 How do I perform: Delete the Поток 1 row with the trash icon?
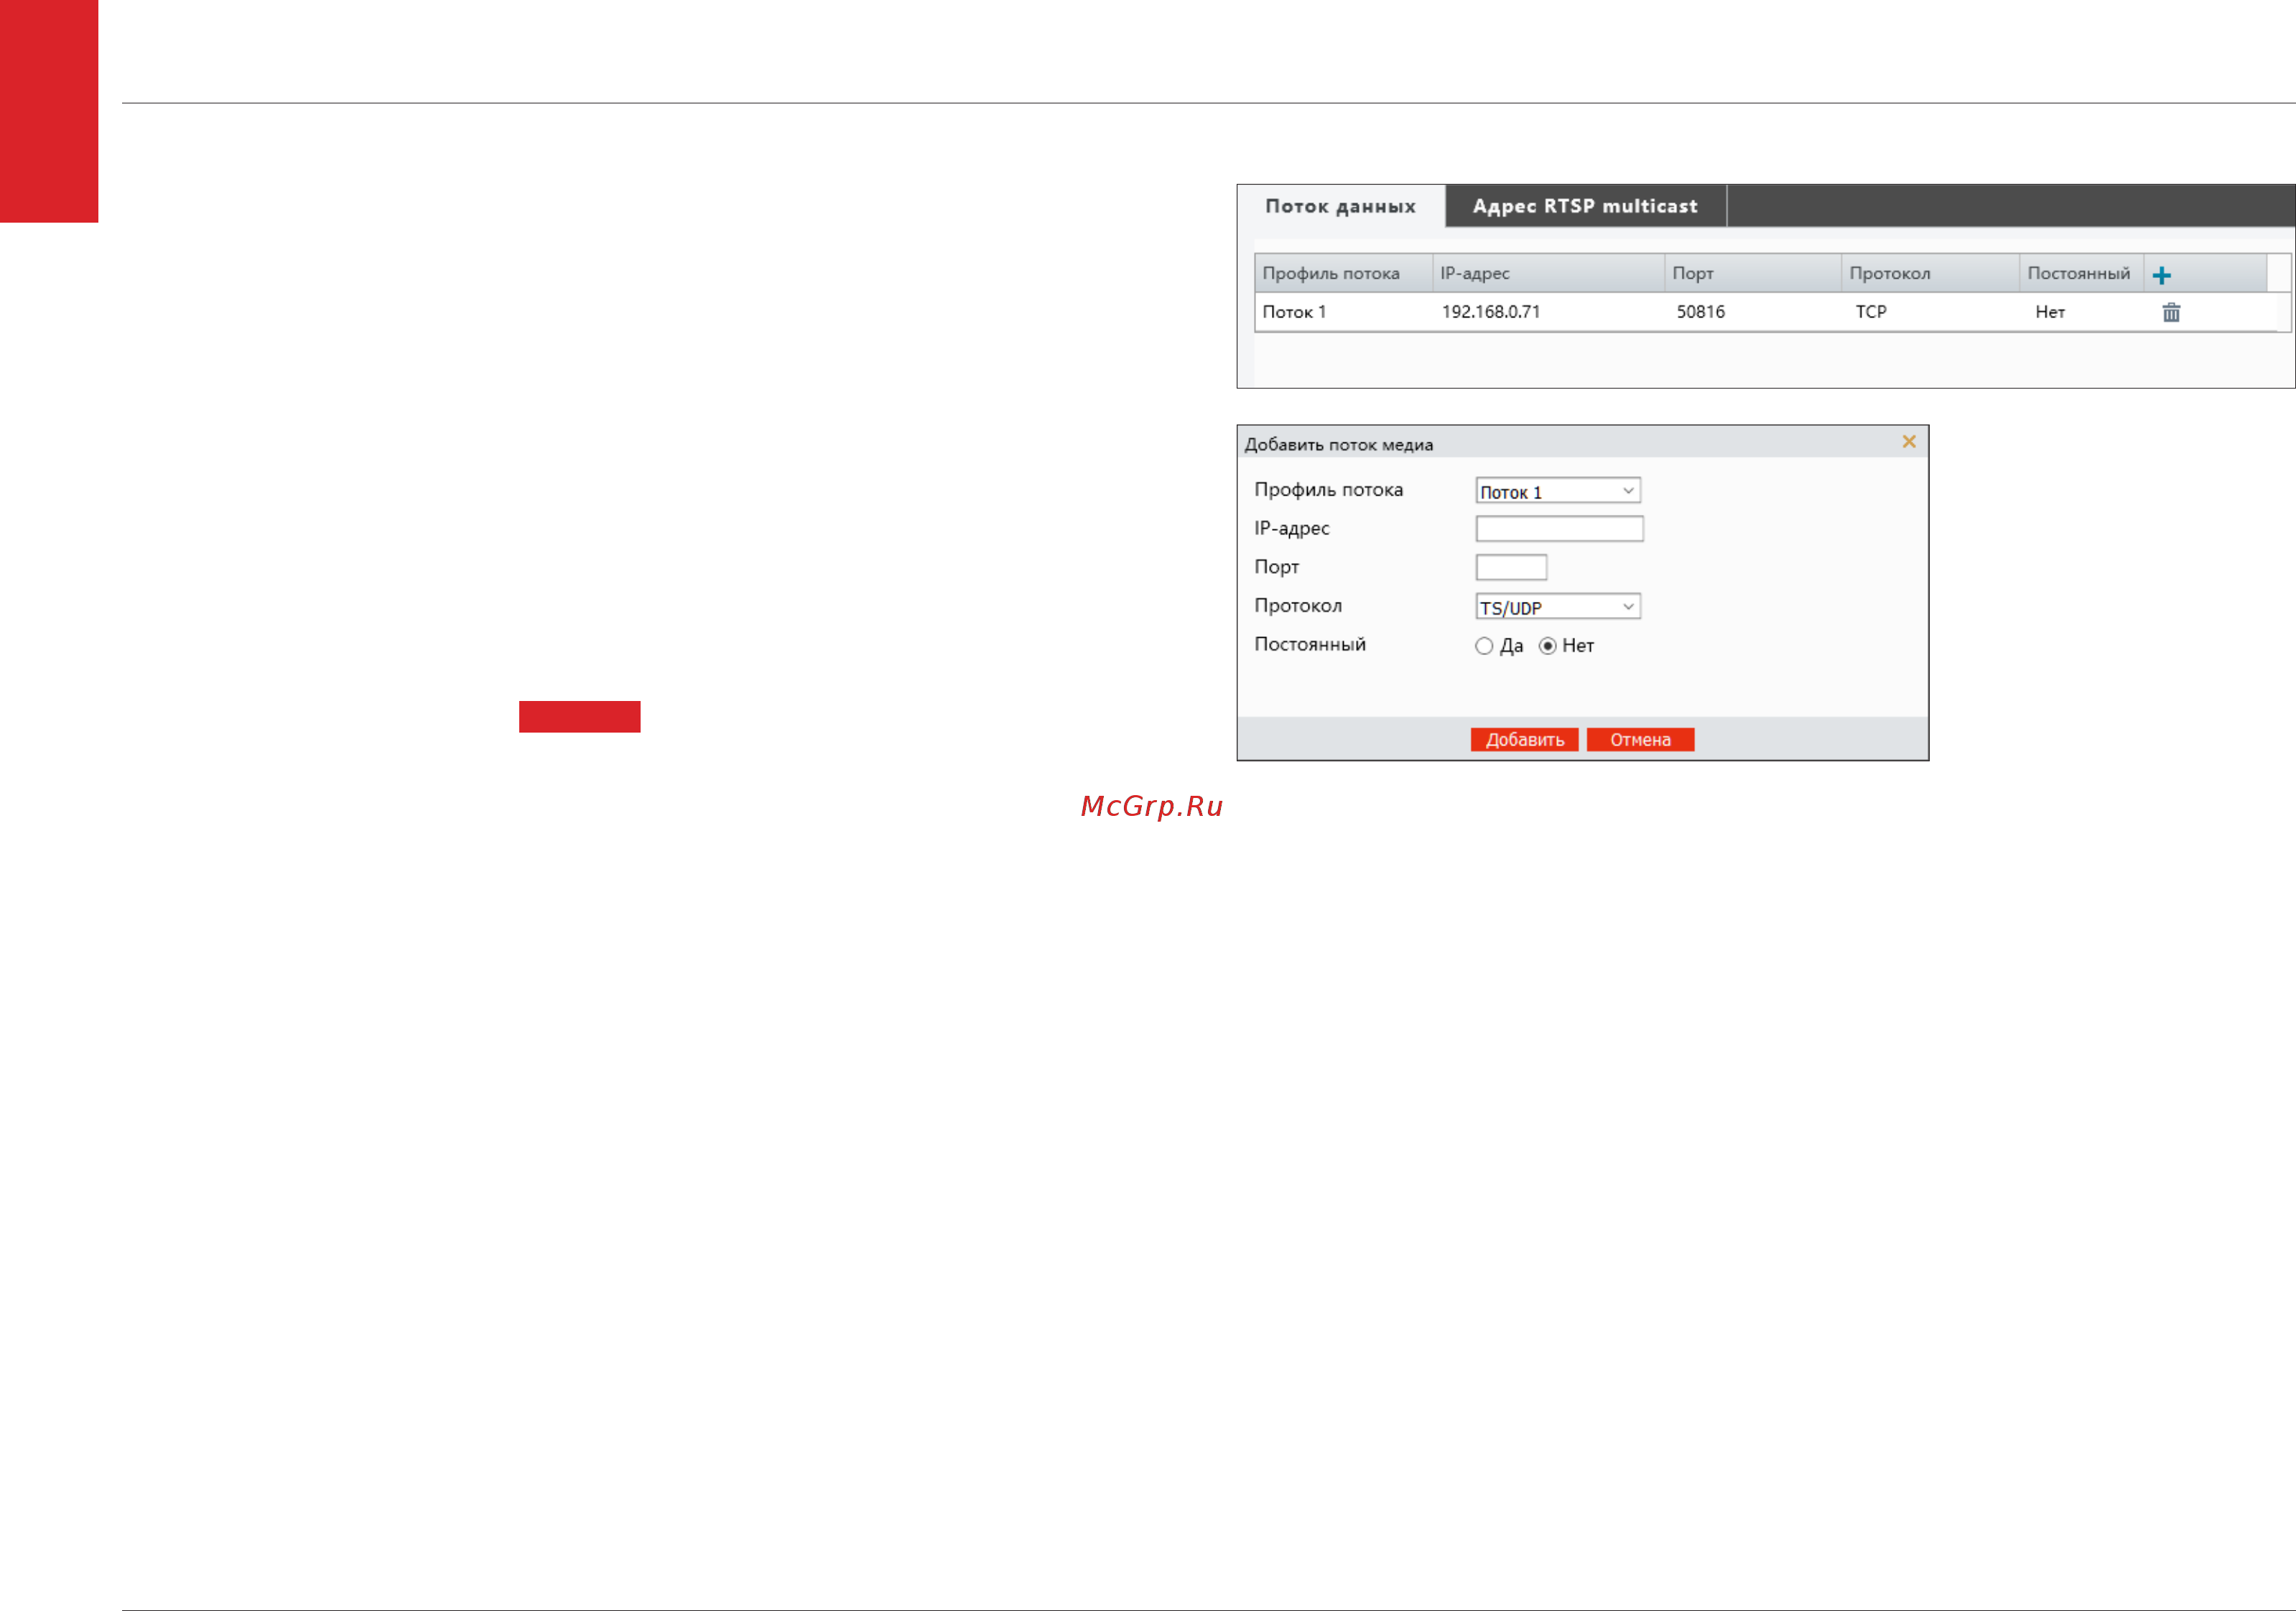click(2171, 313)
